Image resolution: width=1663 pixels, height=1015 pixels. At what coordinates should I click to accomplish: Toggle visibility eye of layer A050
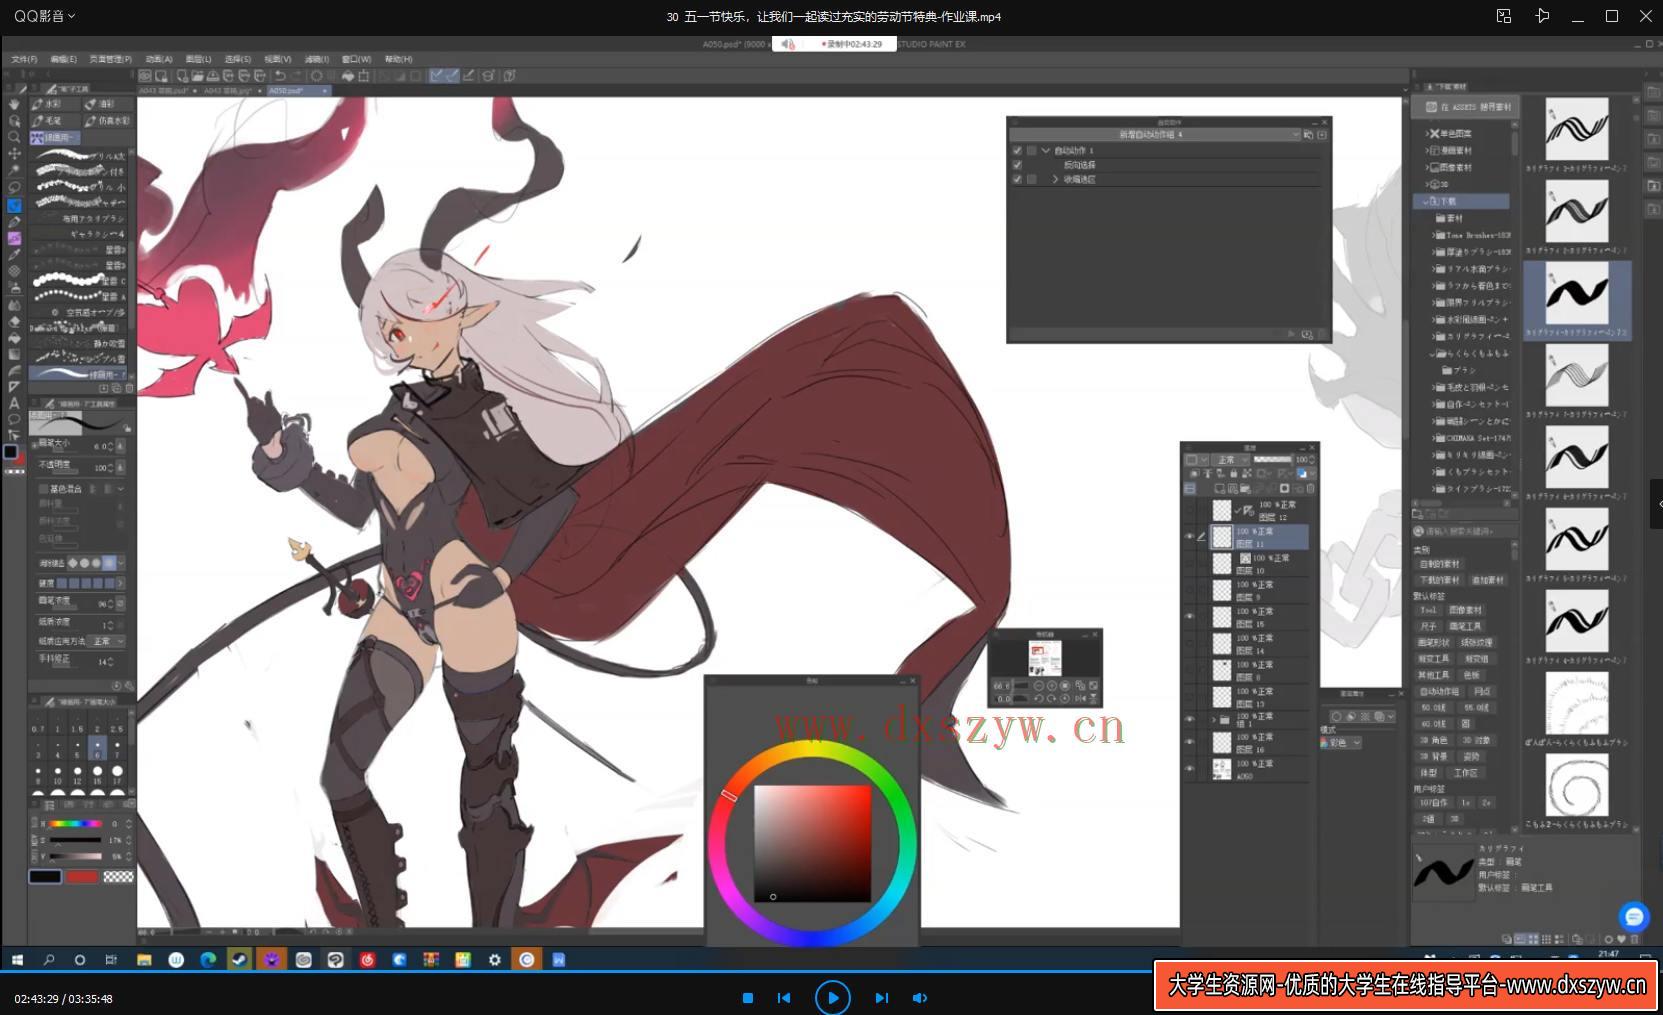click(x=1189, y=768)
